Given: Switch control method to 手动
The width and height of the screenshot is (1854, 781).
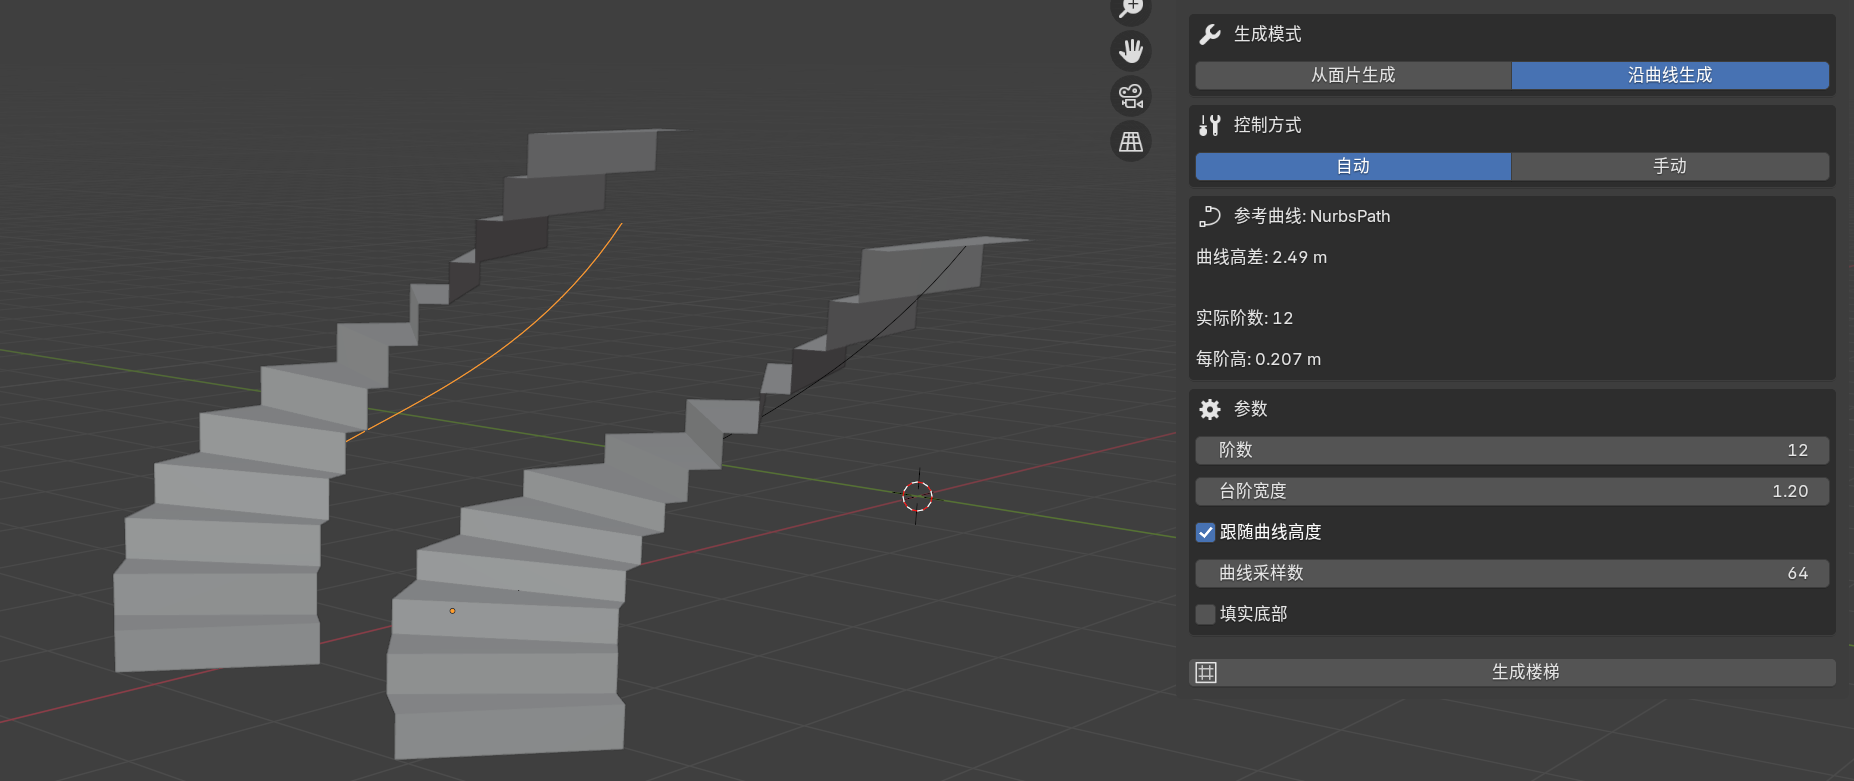Looking at the screenshot, I should 1670,166.
